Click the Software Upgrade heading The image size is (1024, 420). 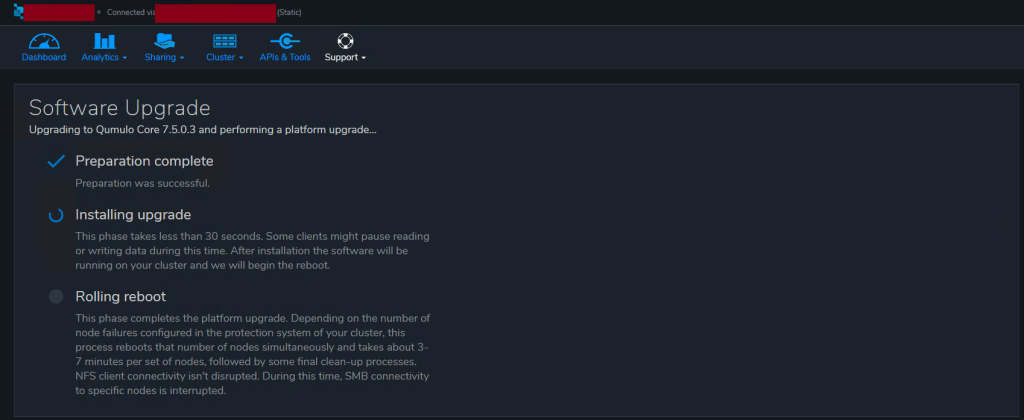(119, 107)
